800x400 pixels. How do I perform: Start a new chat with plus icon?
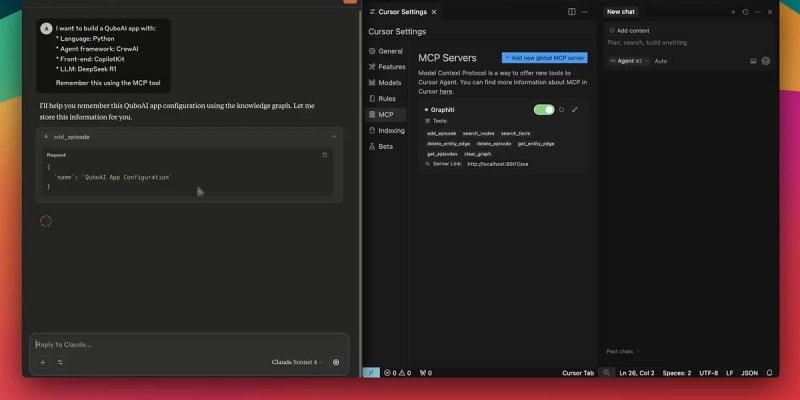point(732,12)
